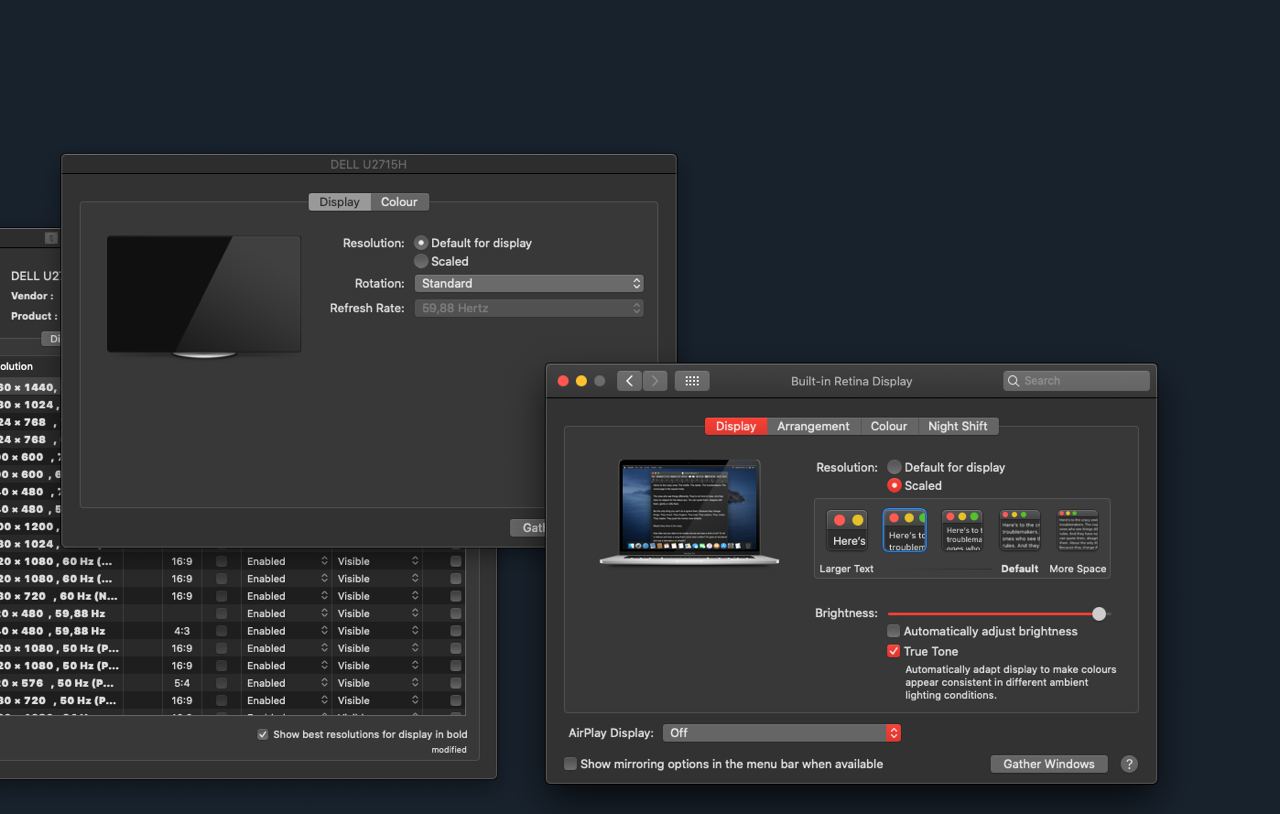
Task: Click the 720, 60 Hz resolution row text
Action: (x=59, y=596)
